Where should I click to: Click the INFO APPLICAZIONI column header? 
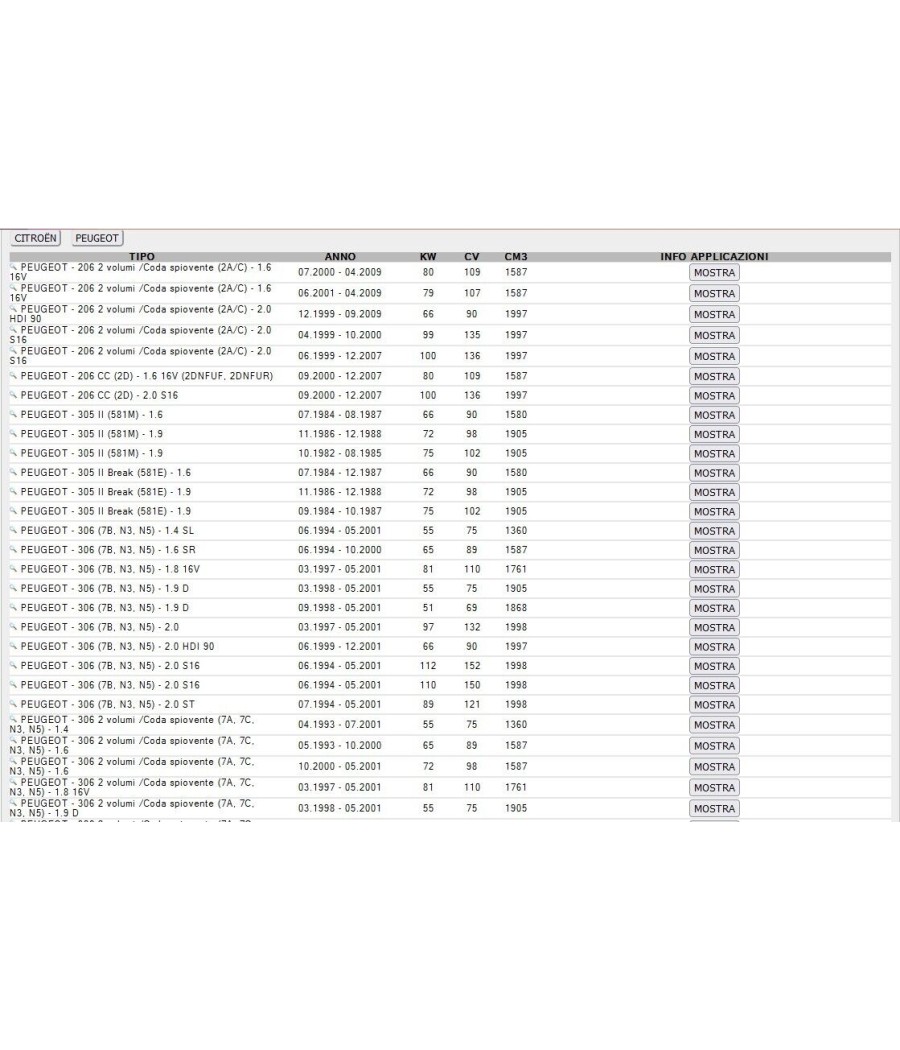(x=714, y=256)
